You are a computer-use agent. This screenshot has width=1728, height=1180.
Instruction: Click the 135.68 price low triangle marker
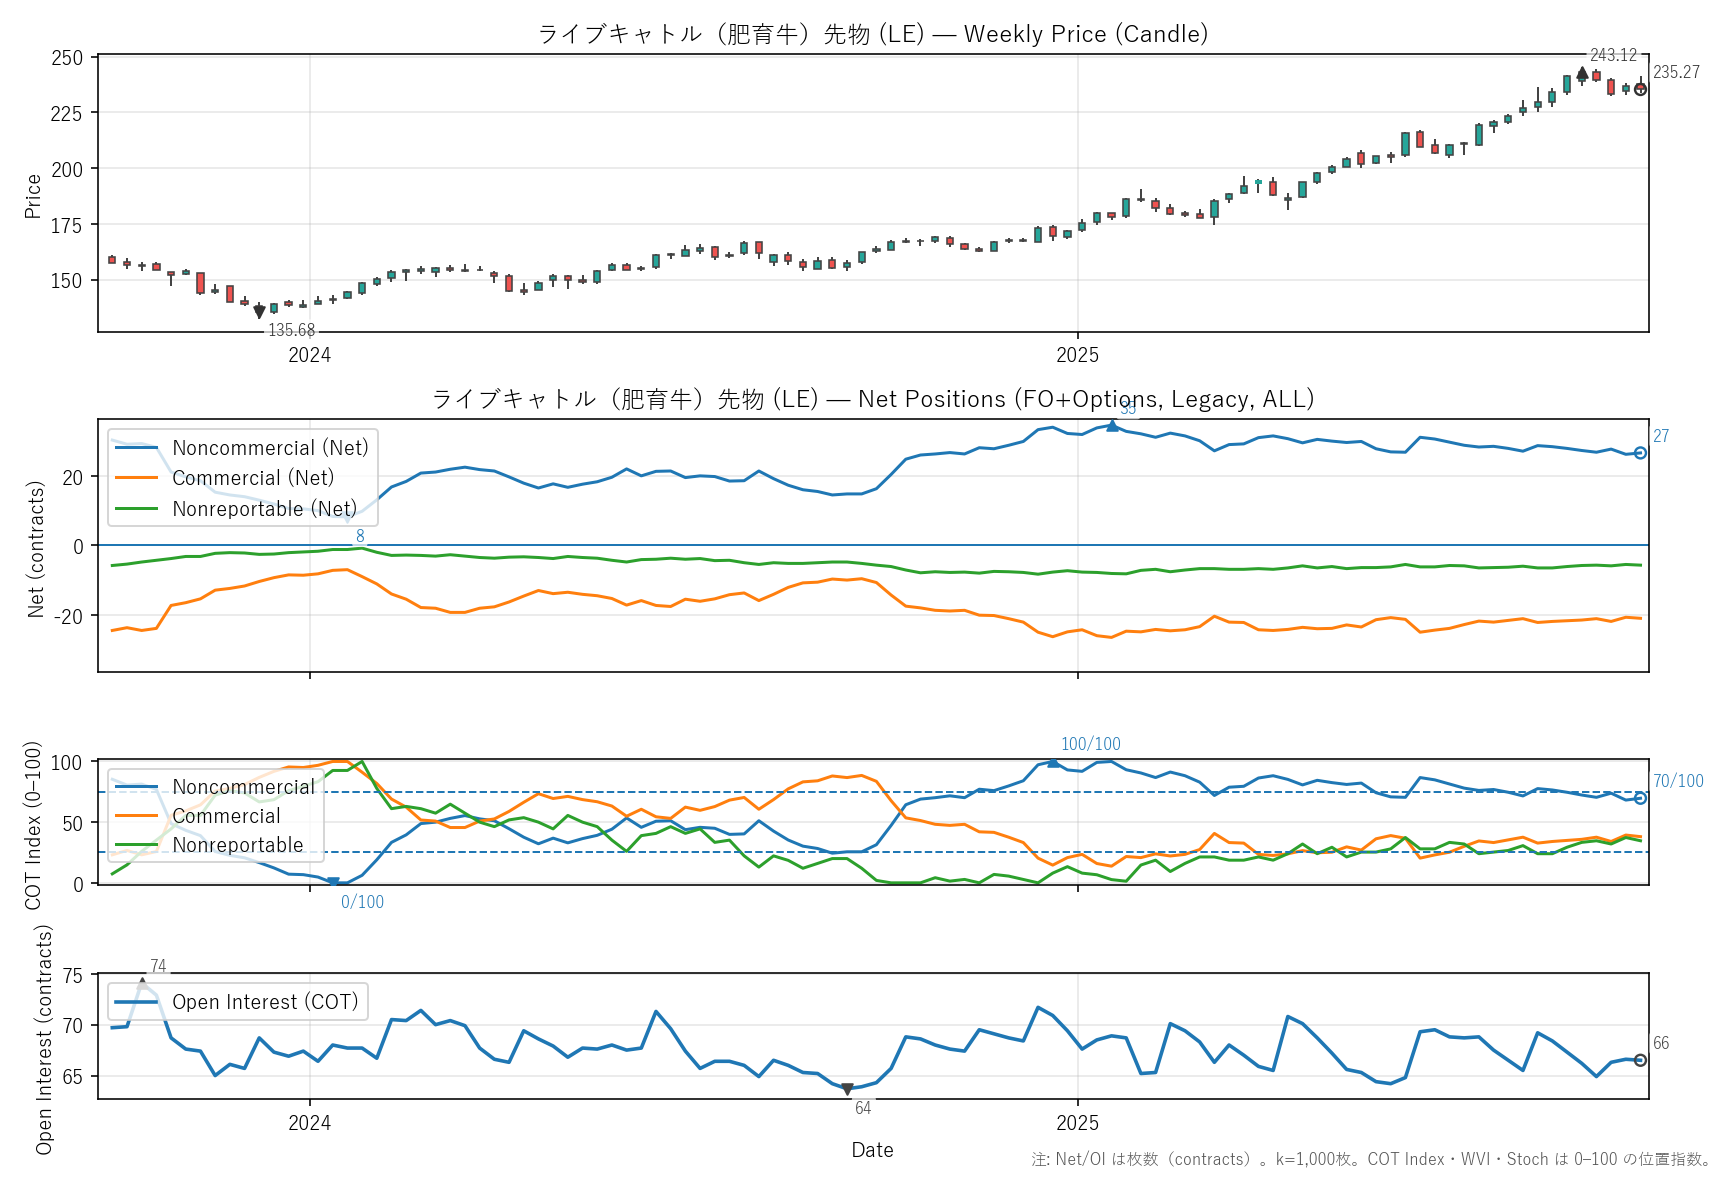tap(260, 313)
